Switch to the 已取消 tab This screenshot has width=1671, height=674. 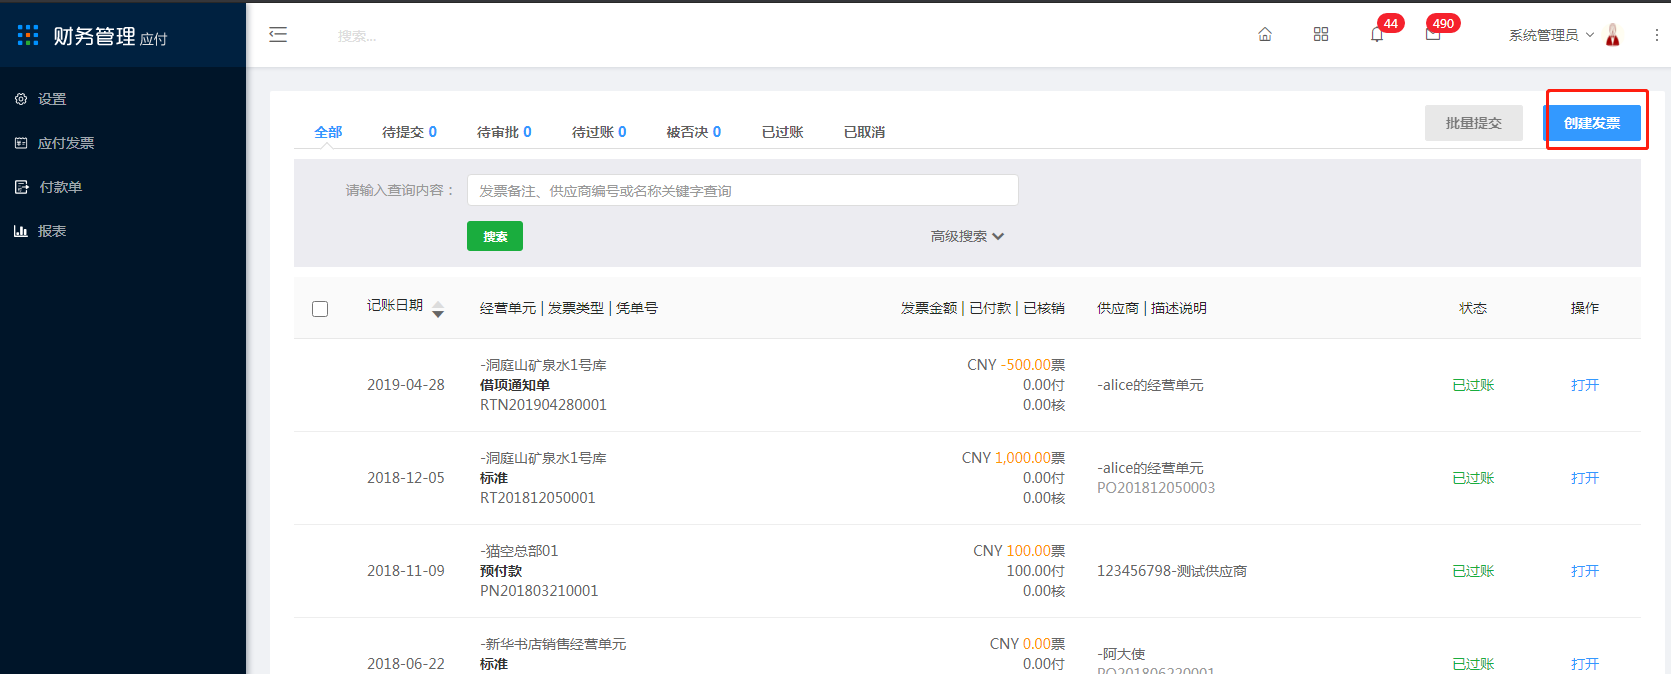[x=865, y=132]
